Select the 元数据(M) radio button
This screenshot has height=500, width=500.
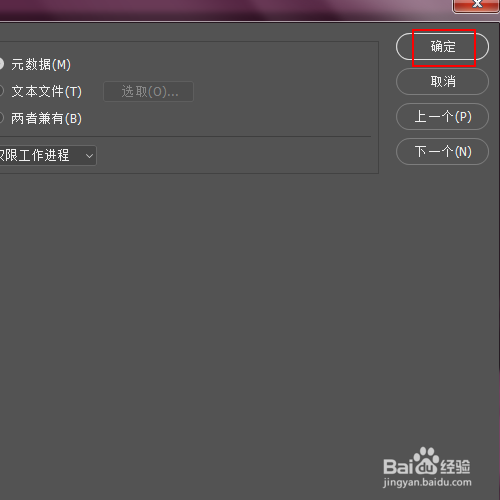(x=1, y=64)
